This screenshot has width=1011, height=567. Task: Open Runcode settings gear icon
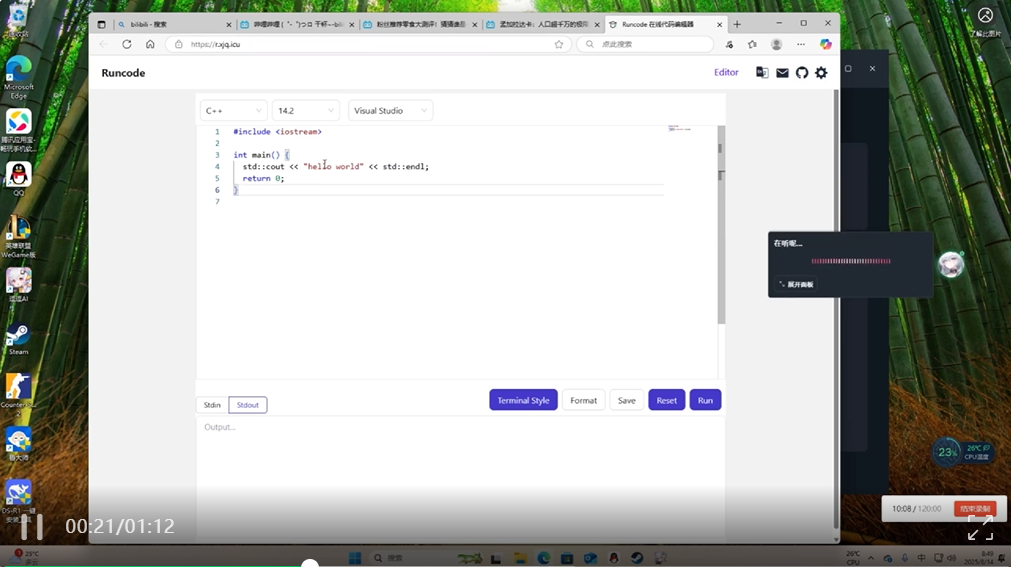tap(821, 73)
